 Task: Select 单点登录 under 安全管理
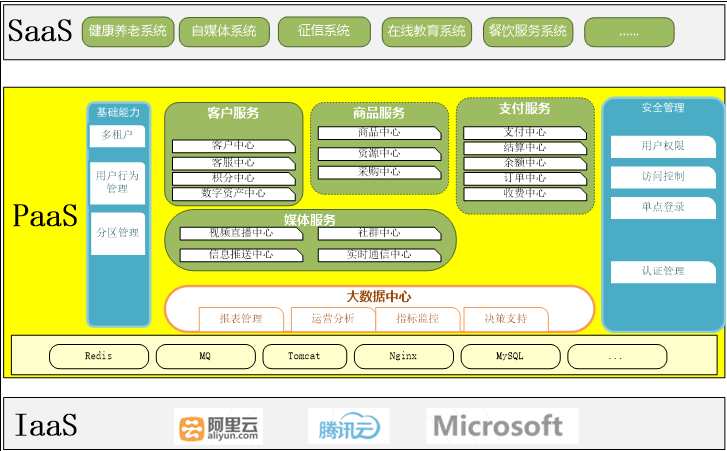[663, 207]
